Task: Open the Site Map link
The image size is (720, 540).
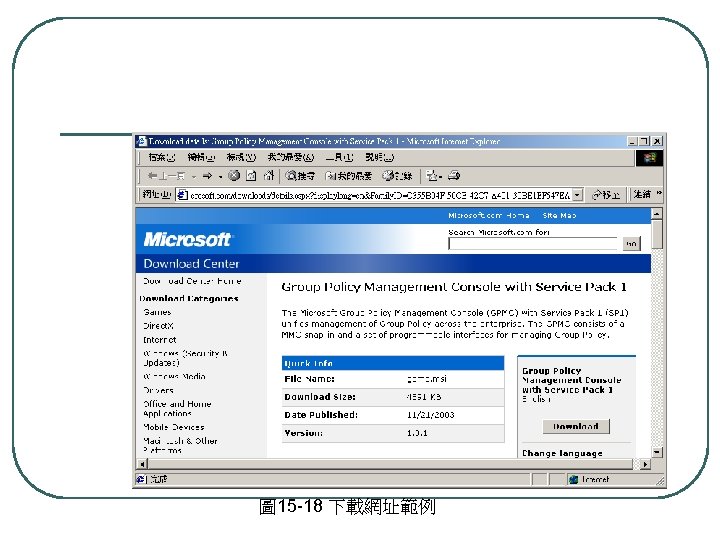Action: point(559,215)
